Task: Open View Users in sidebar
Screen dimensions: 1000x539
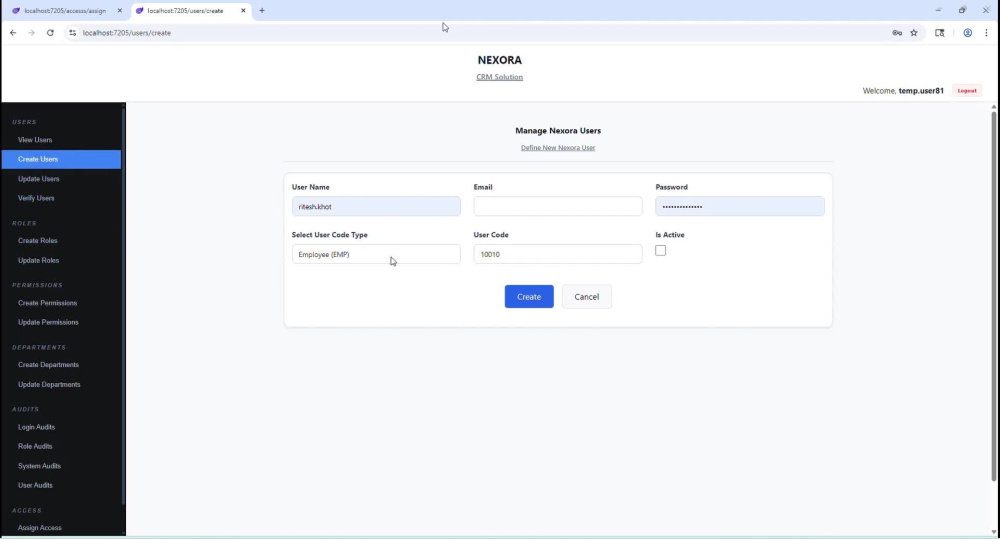Action: coord(35,140)
